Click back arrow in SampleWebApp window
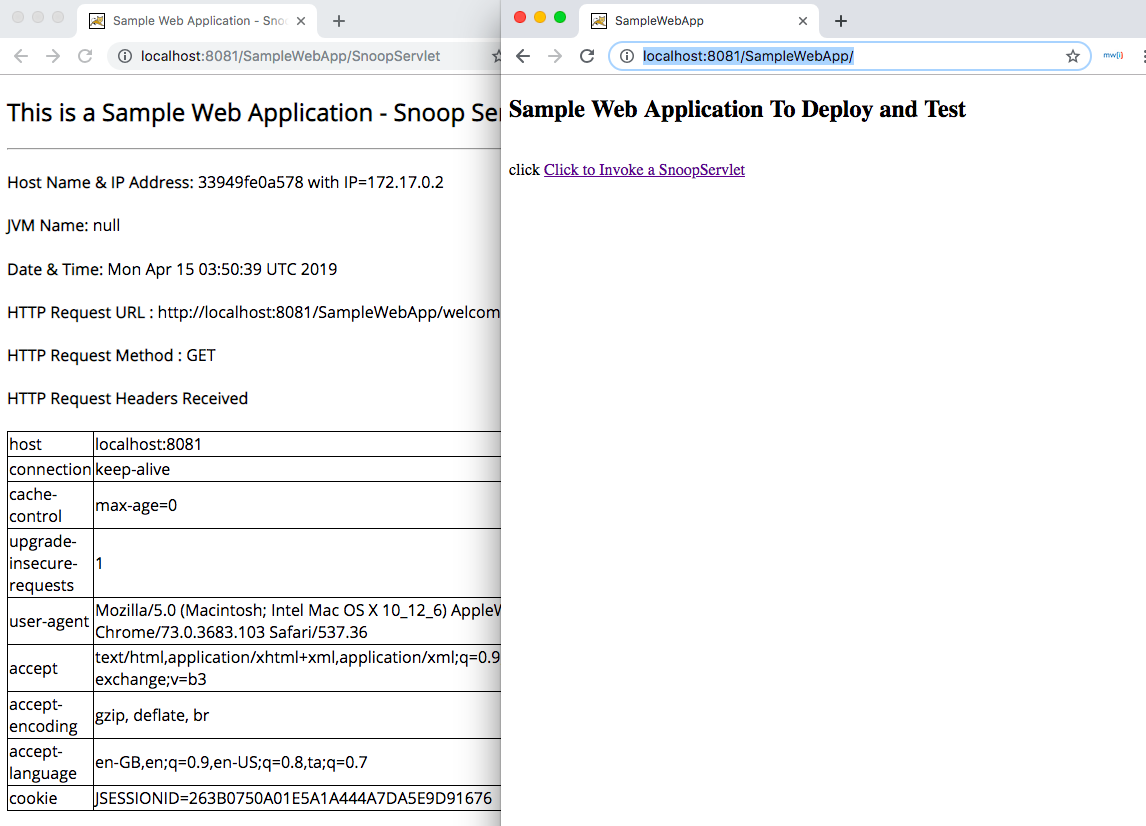1146x826 pixels. (x=523, y=56)
